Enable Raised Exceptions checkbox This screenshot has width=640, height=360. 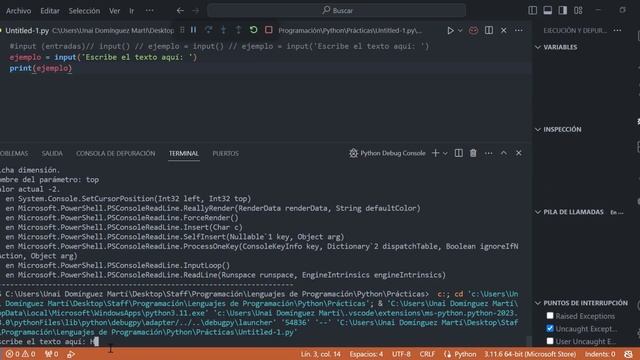(550, 316)
